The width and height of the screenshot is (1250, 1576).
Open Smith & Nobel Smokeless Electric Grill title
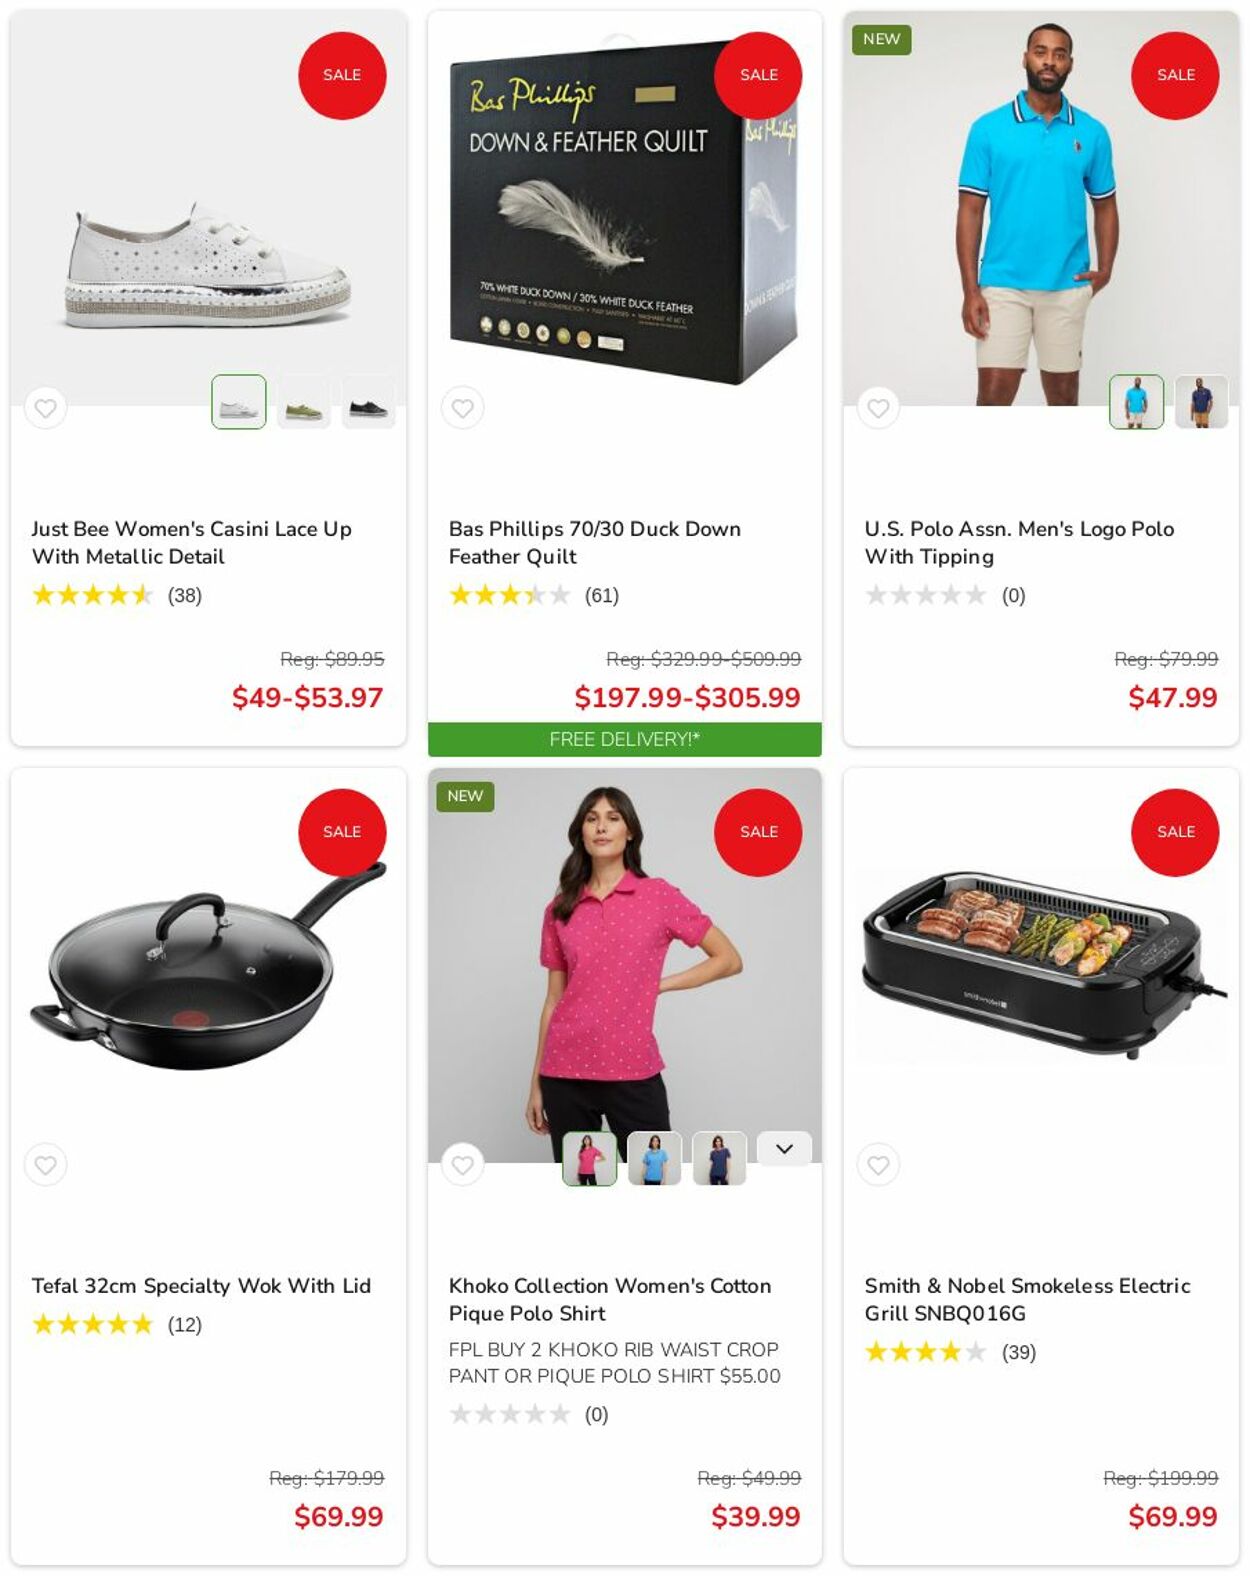coord(1027,1300)
